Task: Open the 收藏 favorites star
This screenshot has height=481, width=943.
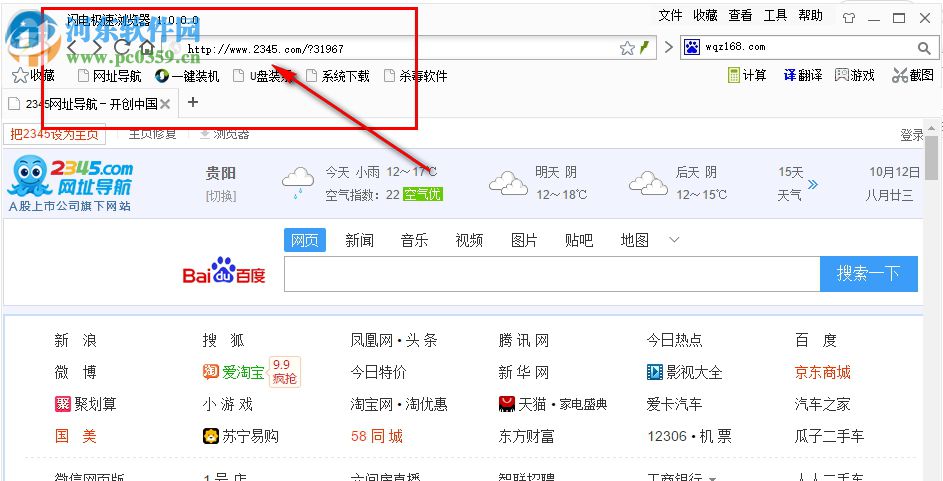Action: pos(33,76)
